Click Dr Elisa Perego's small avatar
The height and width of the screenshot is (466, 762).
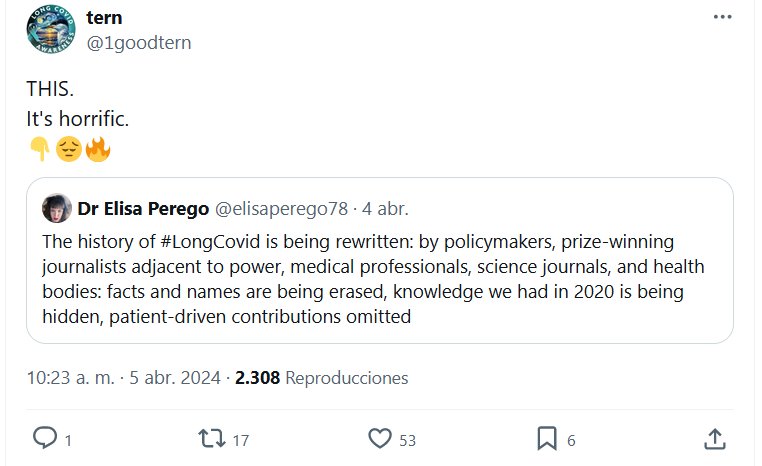[55, 208]
